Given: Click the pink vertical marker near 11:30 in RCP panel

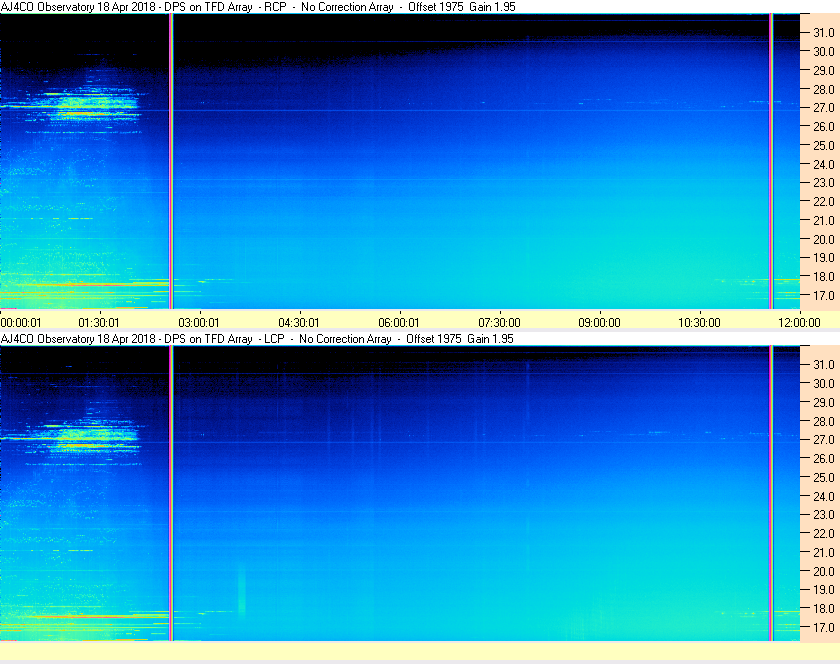Looking at the screenshot, I should [771, 161].
